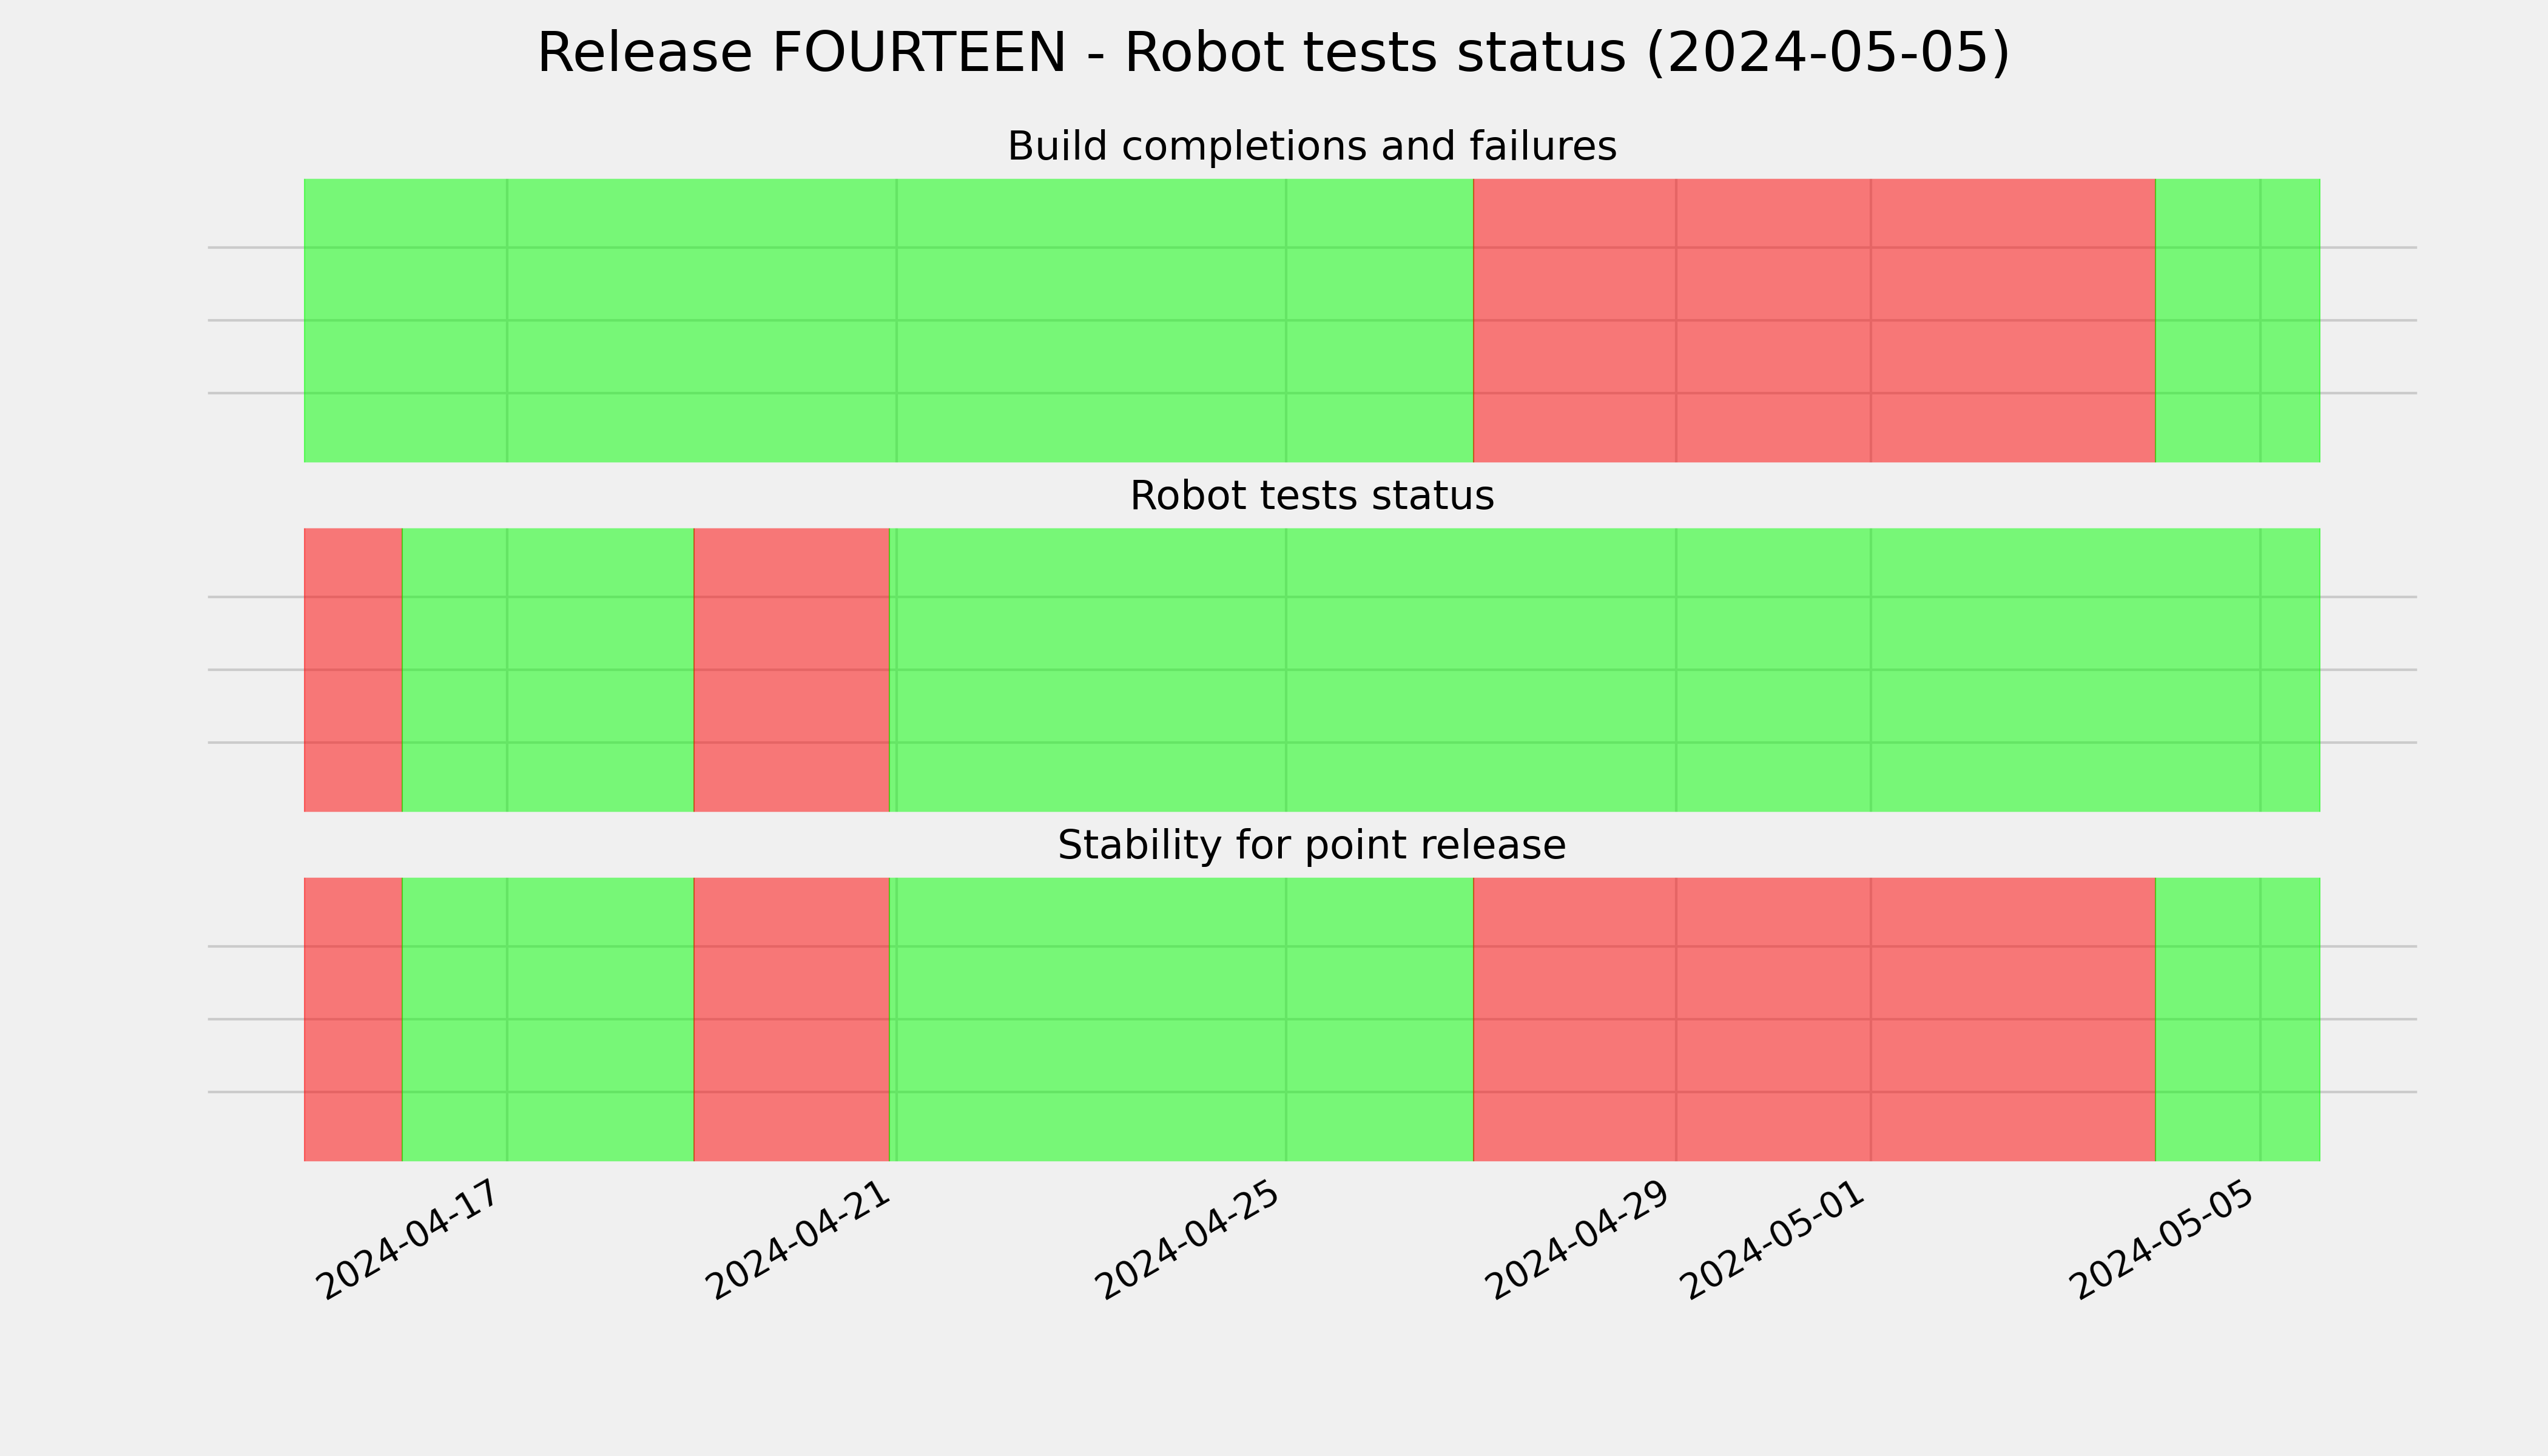Click the final green block in Stability chart
This screenshot has width=2548, height=1456.
click(2237, 1019)
